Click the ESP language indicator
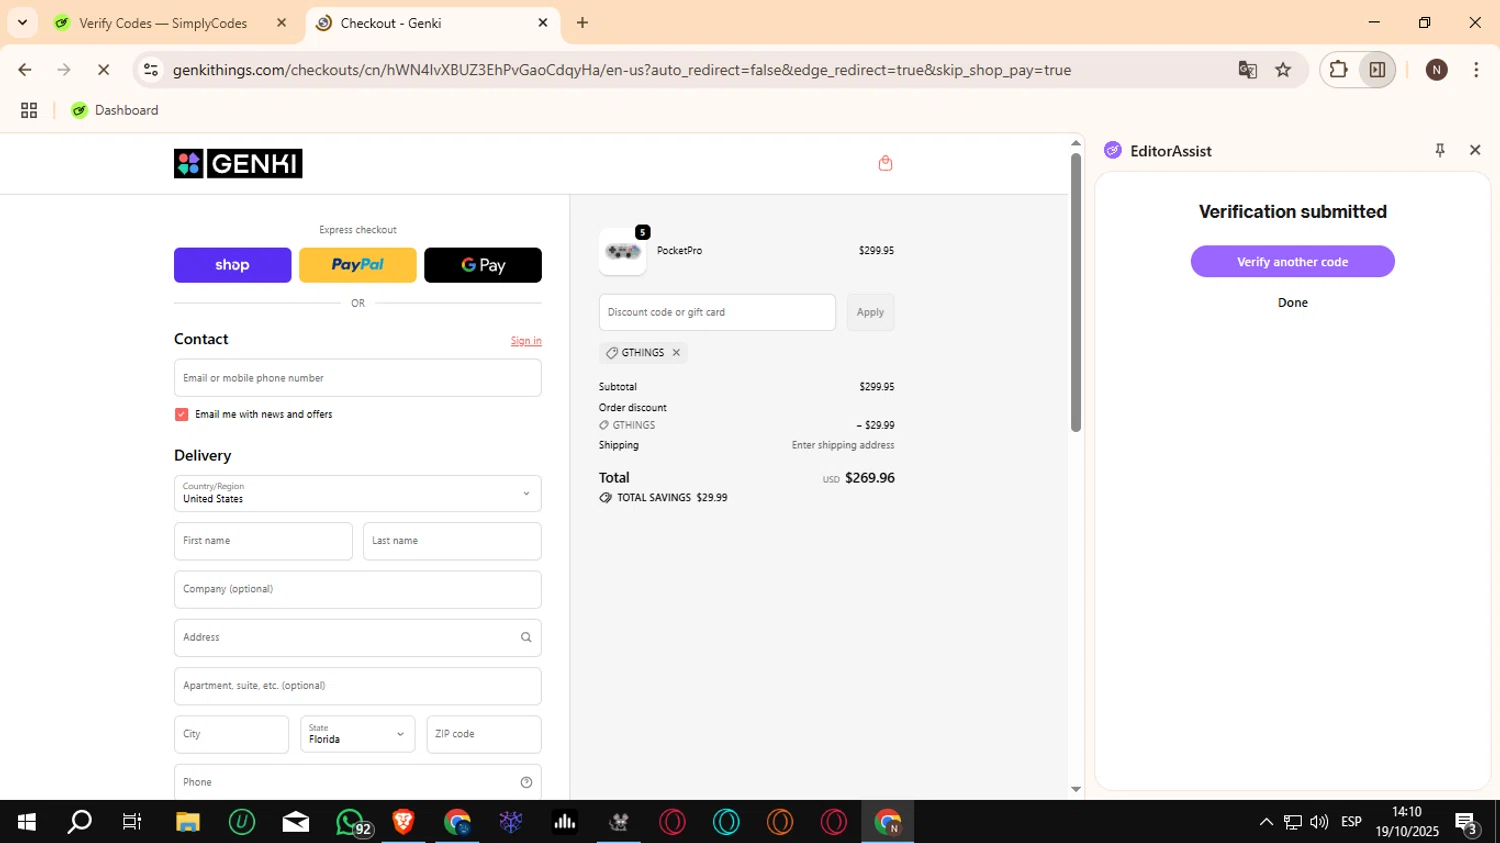Viewport: 1500px width, 843px height. (x=1351, y=822)
